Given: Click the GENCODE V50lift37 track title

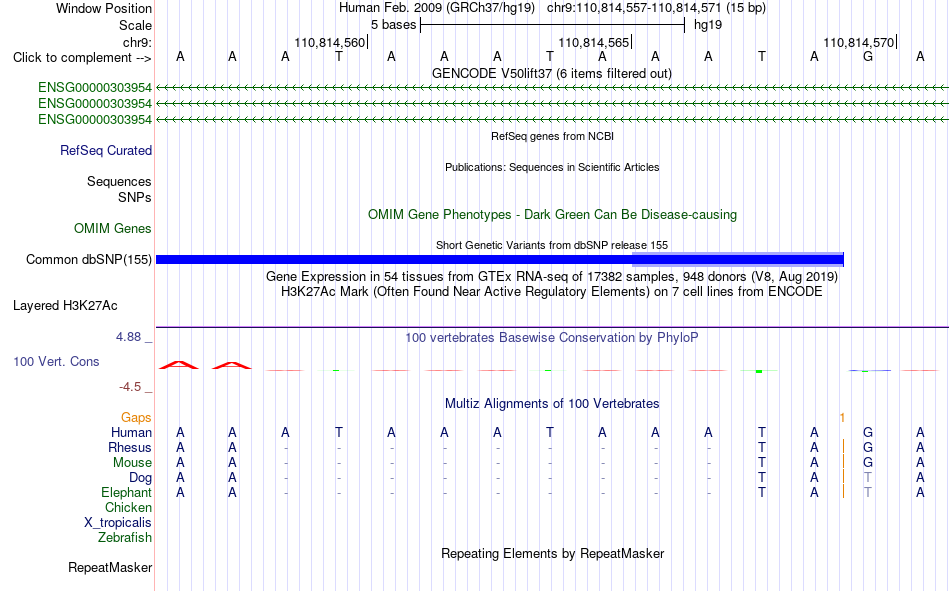Looking at the screenshot, I should point(551,73).
